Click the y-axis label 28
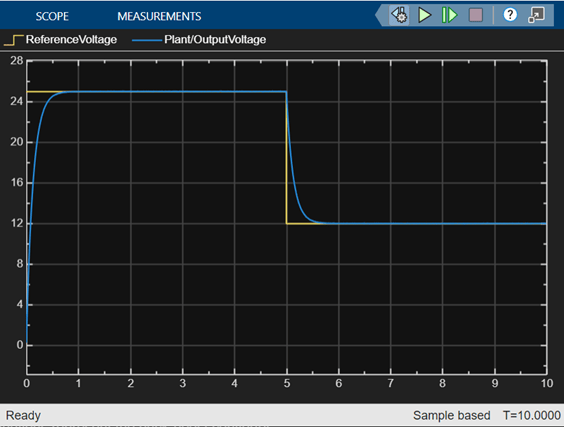Image resolution: width=564 pixels, height=427 pixels. [17, 61]
